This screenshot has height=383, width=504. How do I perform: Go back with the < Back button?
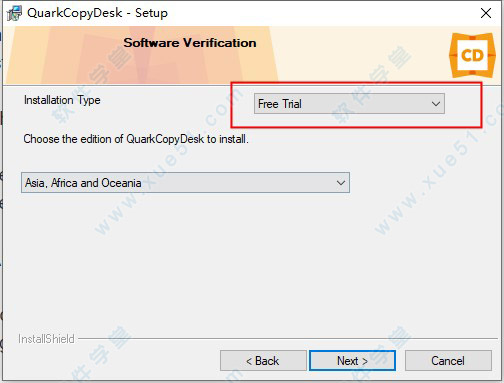pos(263,361)
